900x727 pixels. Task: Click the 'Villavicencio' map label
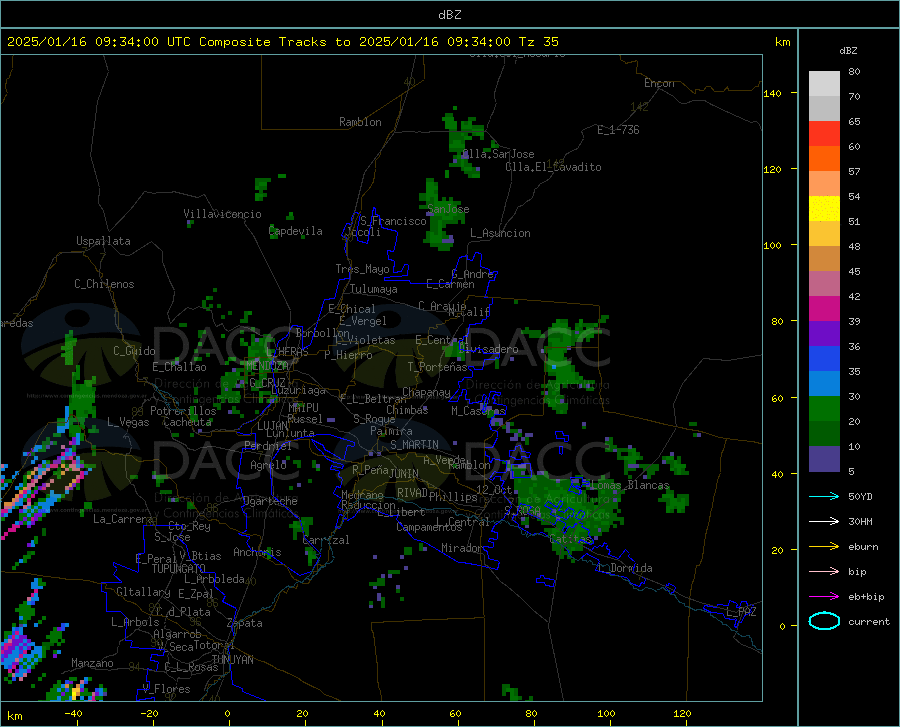pyautogui.click(x=223, y=214)
